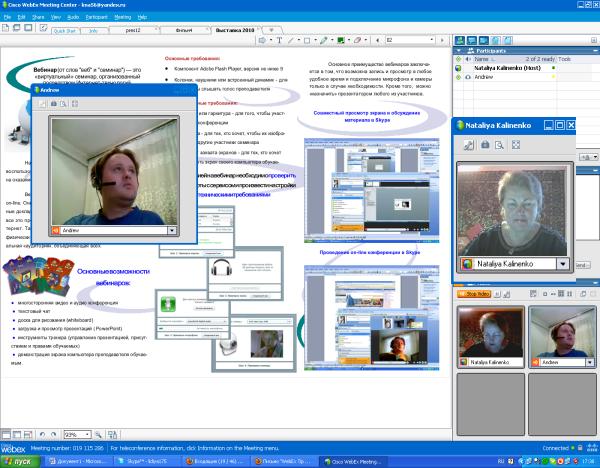Viewport: 600px width, 468px height.
Task: Open the Audio menu
Action: pyautogui.click(x=73, y=17)
